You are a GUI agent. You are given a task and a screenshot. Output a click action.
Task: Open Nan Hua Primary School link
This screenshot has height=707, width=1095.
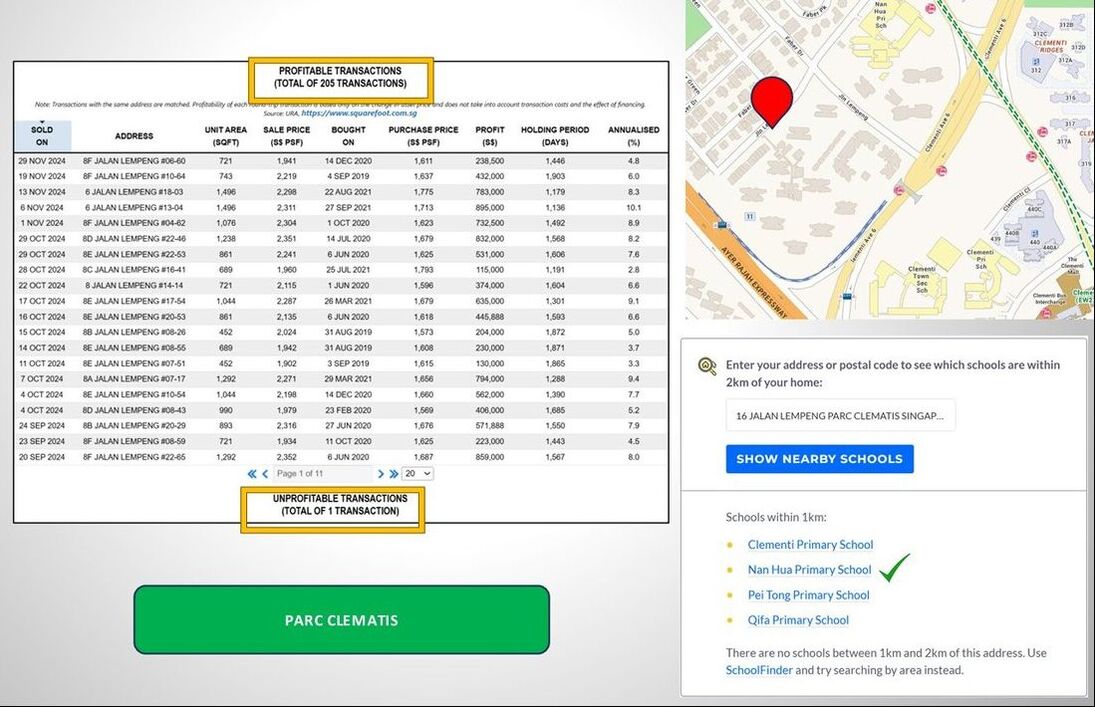coord(809,569)
